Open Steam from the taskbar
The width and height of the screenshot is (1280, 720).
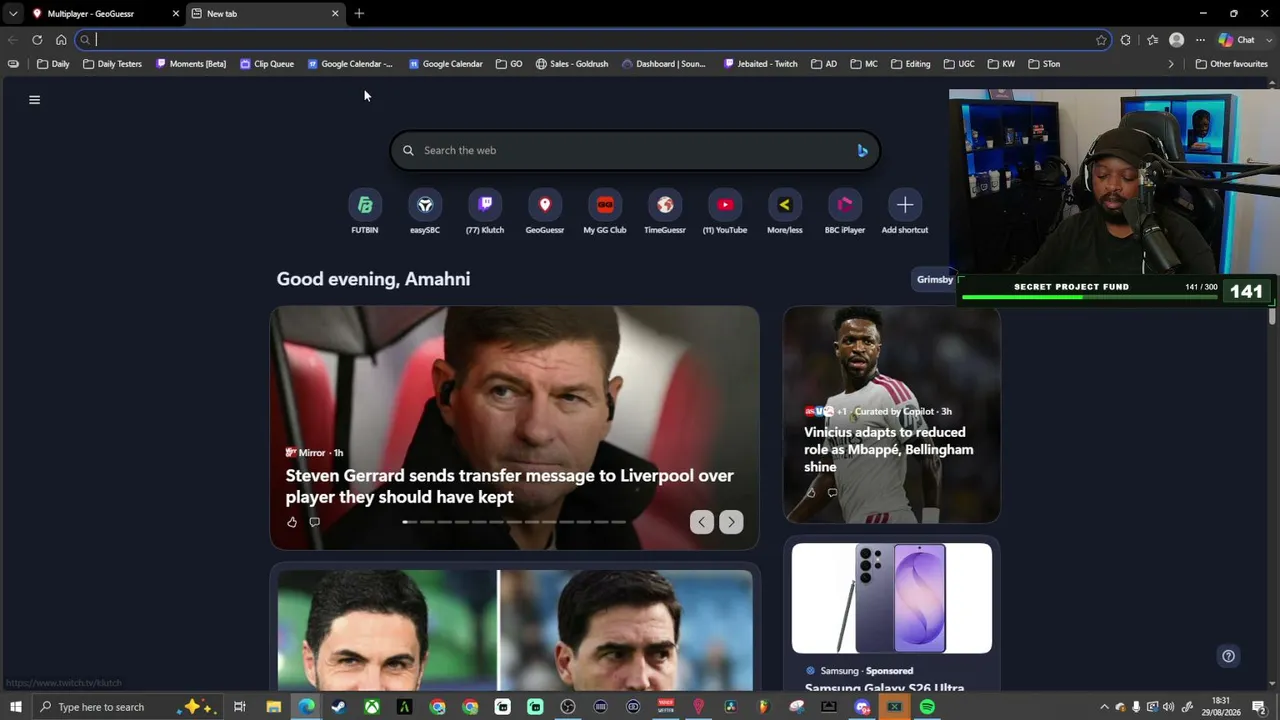click(338, 707)
